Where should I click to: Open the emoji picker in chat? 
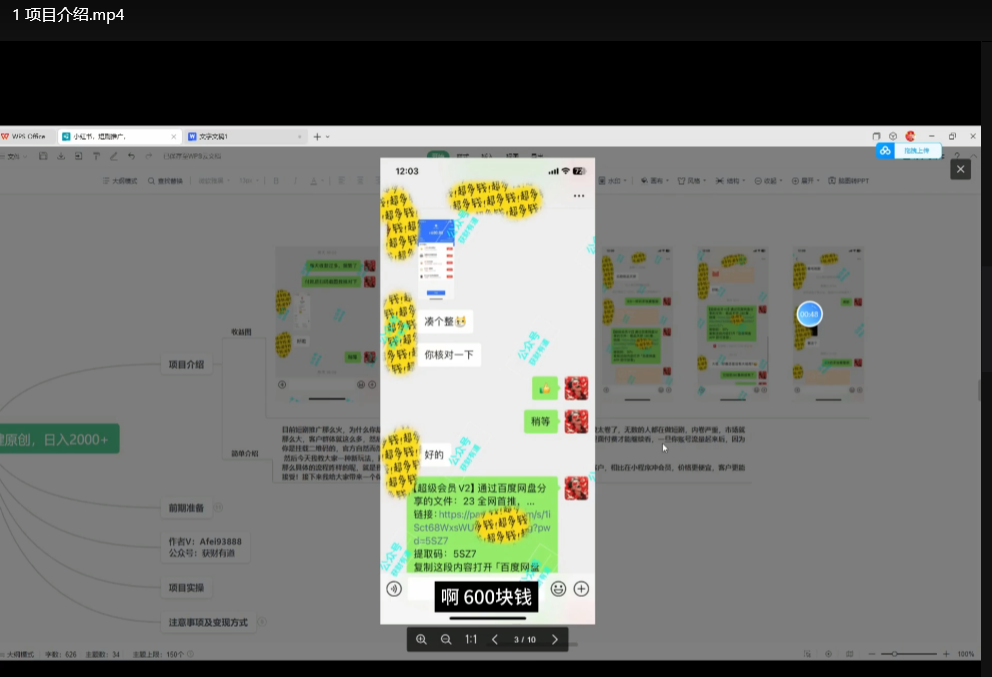click(558, 589)
